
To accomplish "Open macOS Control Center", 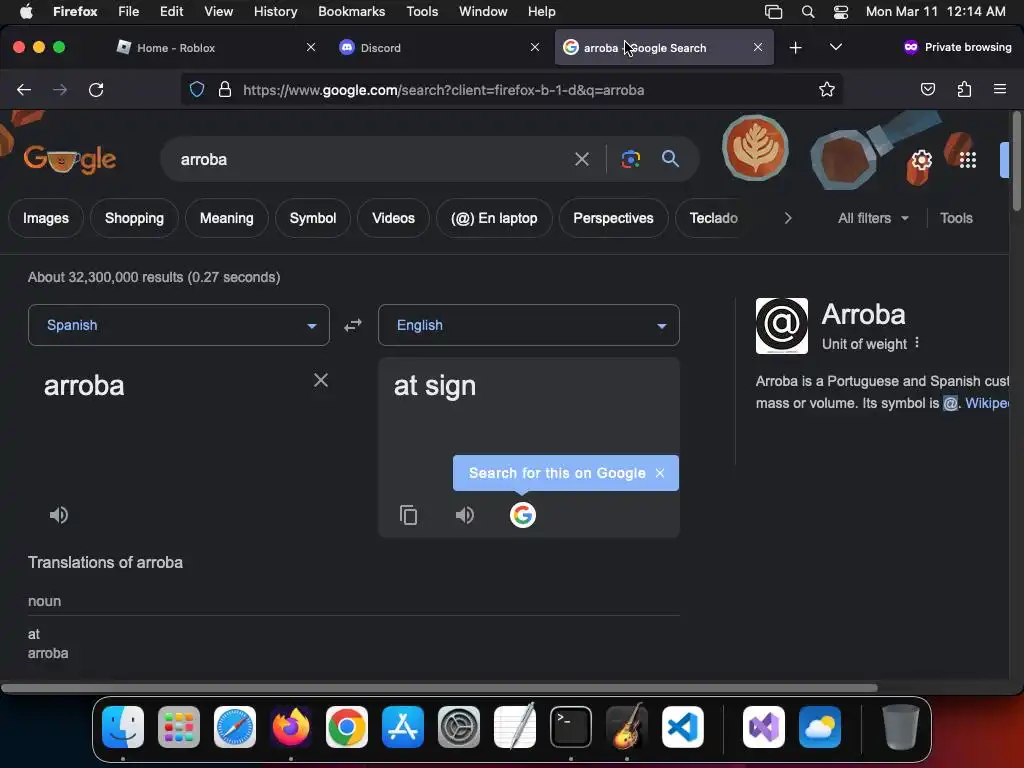I will click(840, 11).
